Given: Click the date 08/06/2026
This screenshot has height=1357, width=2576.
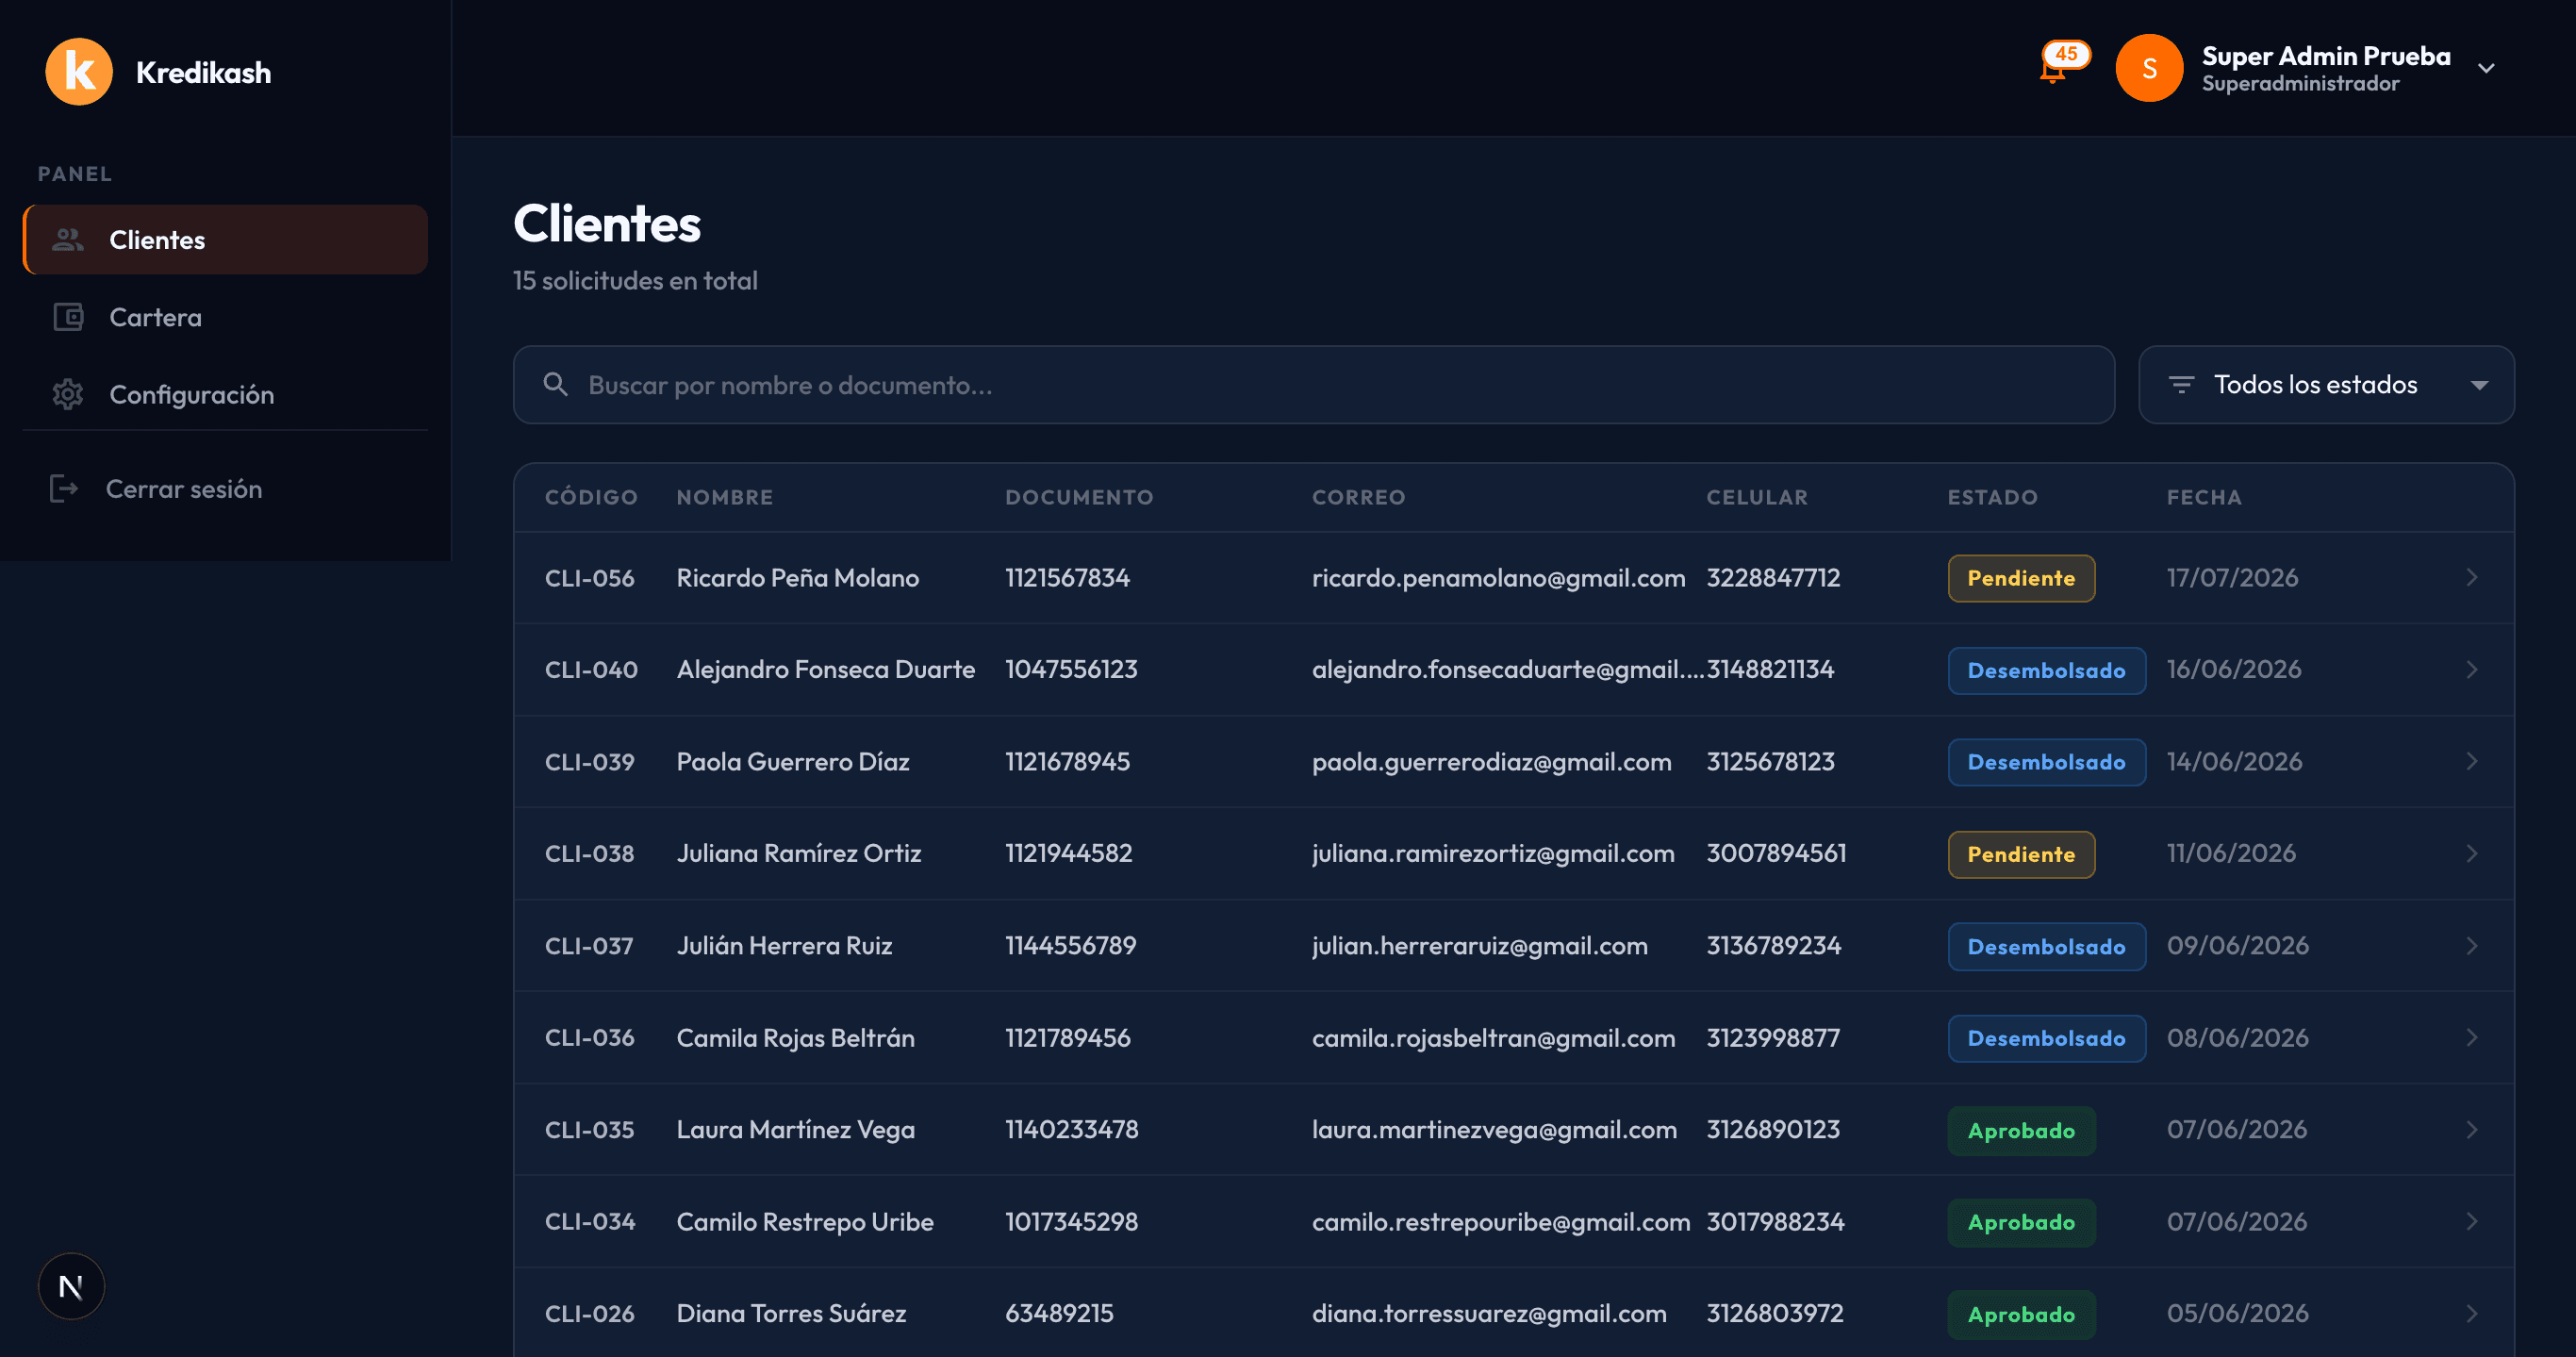Looking at the screenshot, I should [x=2237, y=1037].
